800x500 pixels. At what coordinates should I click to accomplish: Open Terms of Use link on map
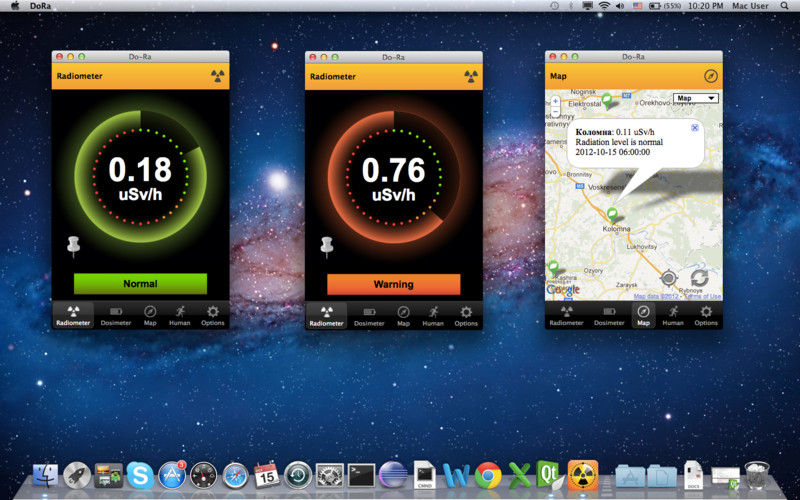[703, 296]
